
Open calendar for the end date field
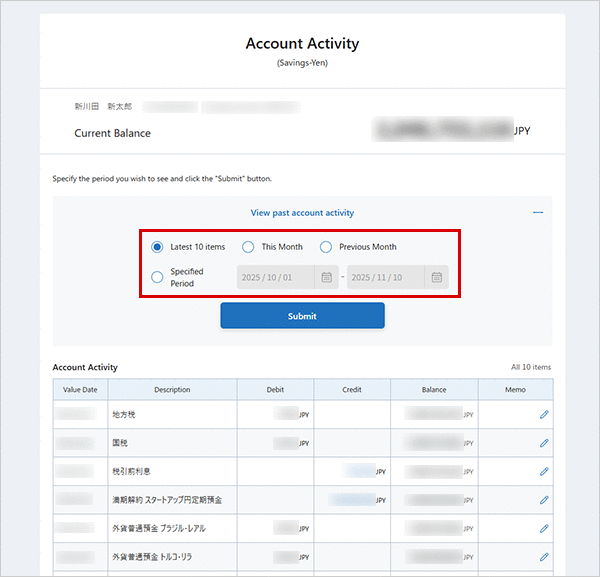click(x=436, y=277)
